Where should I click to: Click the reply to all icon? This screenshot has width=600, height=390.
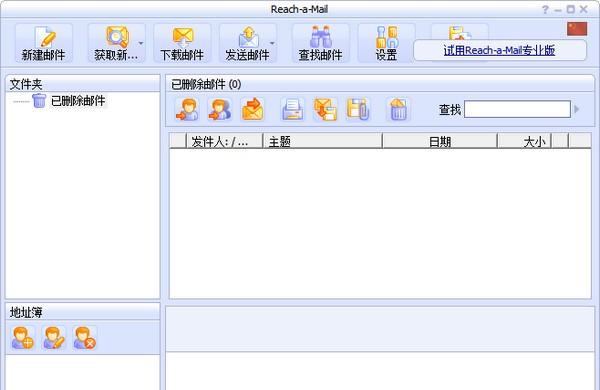[x=220, y=109]
